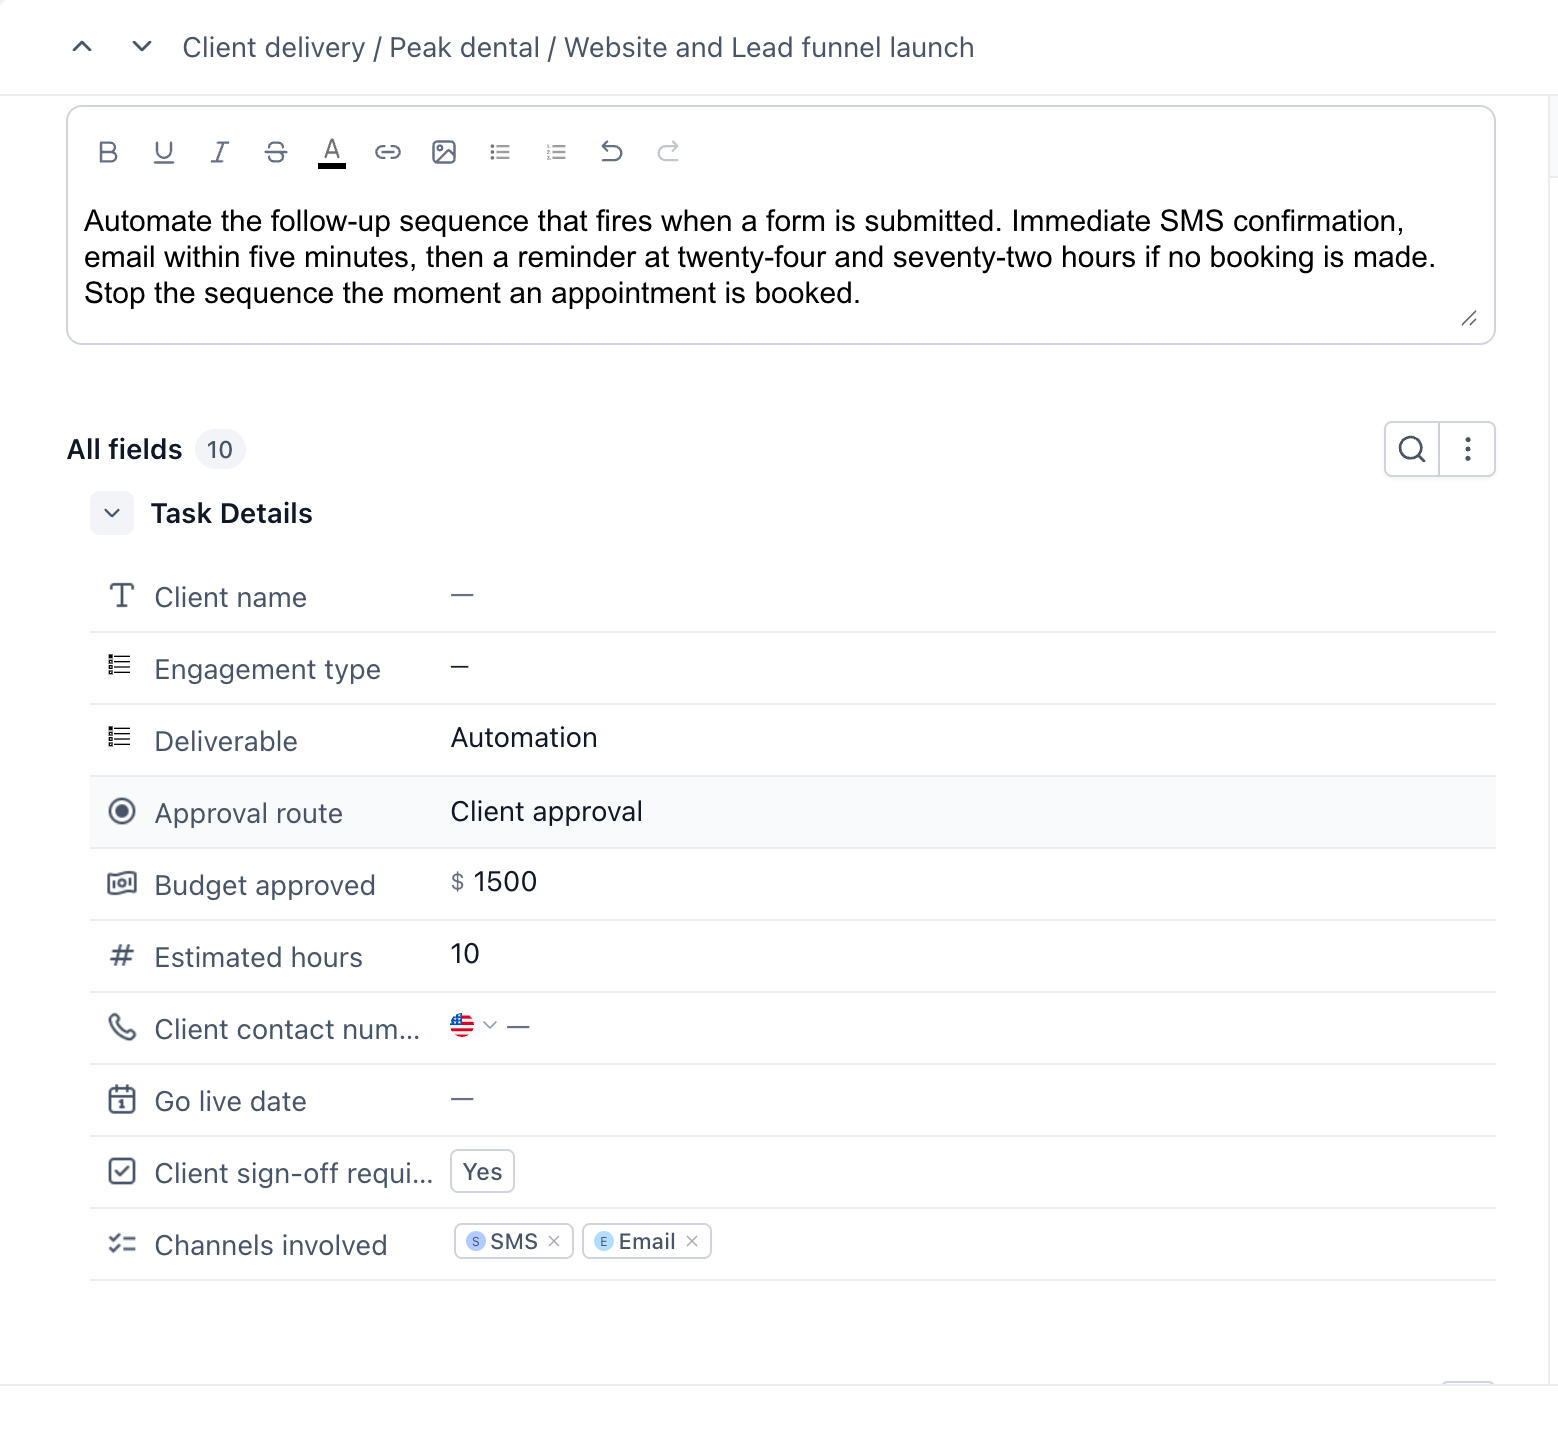Toggle underline formatting
Image resolution: width=1558 pixels, height=1440 pixels.
point(164,152)
